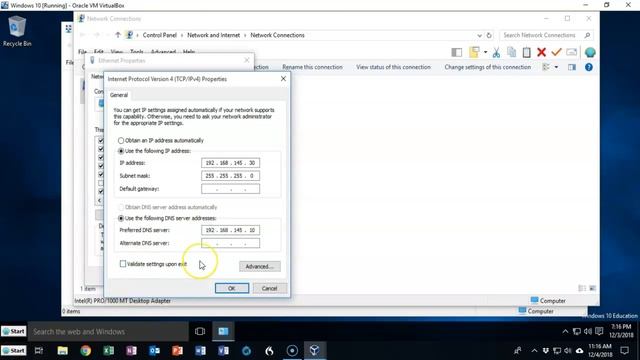
Task: Open the File menu in Network Connections
Action: (82, 52)
